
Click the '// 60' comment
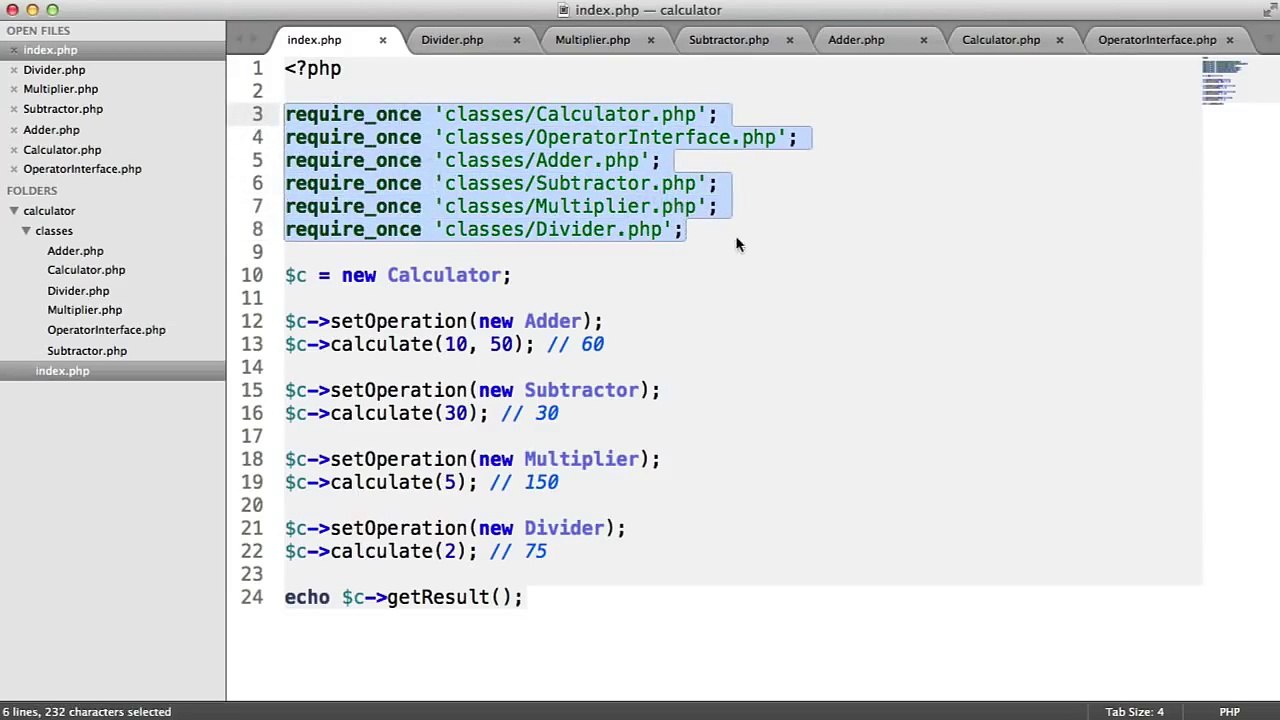[575, 344]
